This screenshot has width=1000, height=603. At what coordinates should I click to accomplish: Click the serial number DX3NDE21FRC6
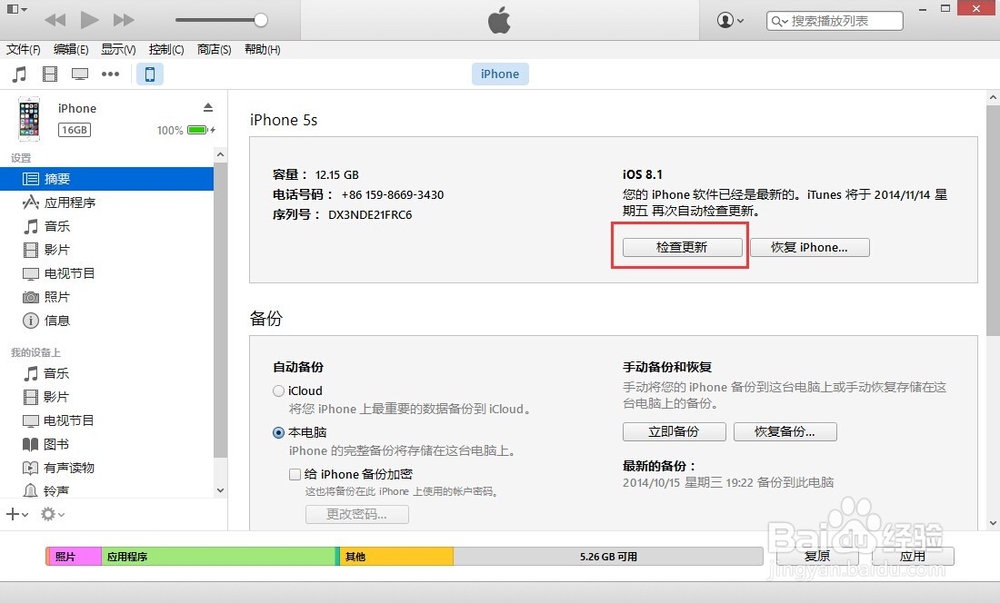tap(370, 215)
